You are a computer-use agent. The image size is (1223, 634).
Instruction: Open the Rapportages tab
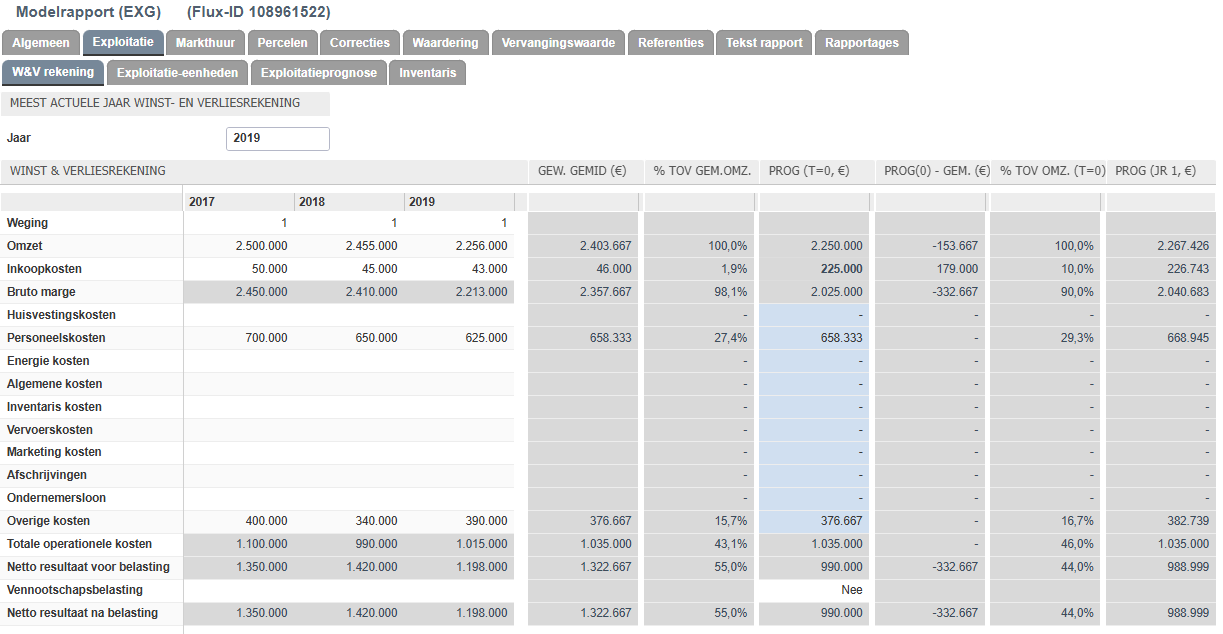point(861,43)
